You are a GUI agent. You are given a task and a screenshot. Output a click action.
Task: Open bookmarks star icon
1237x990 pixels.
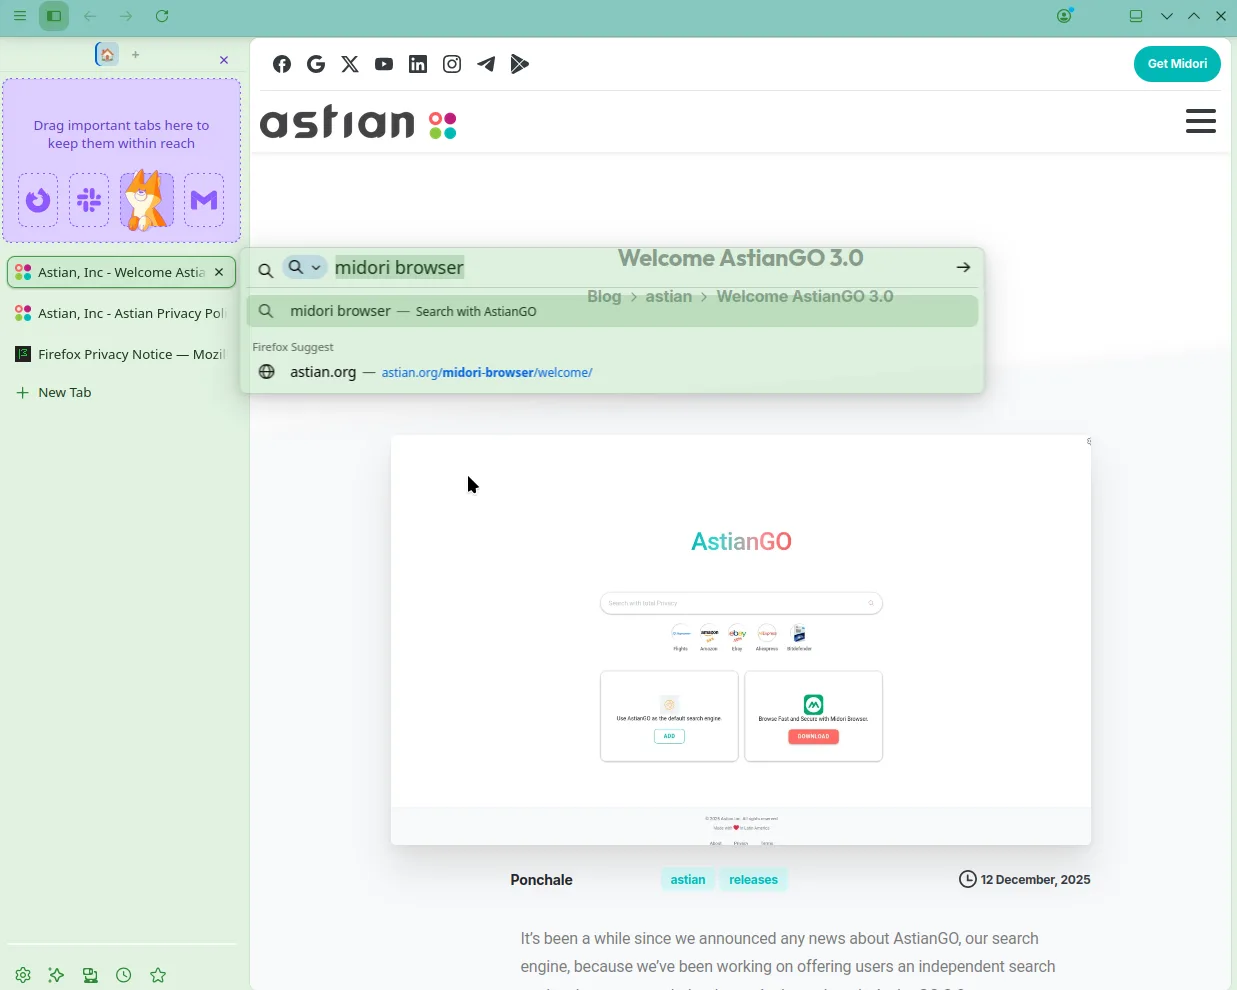tap(158, 976)
